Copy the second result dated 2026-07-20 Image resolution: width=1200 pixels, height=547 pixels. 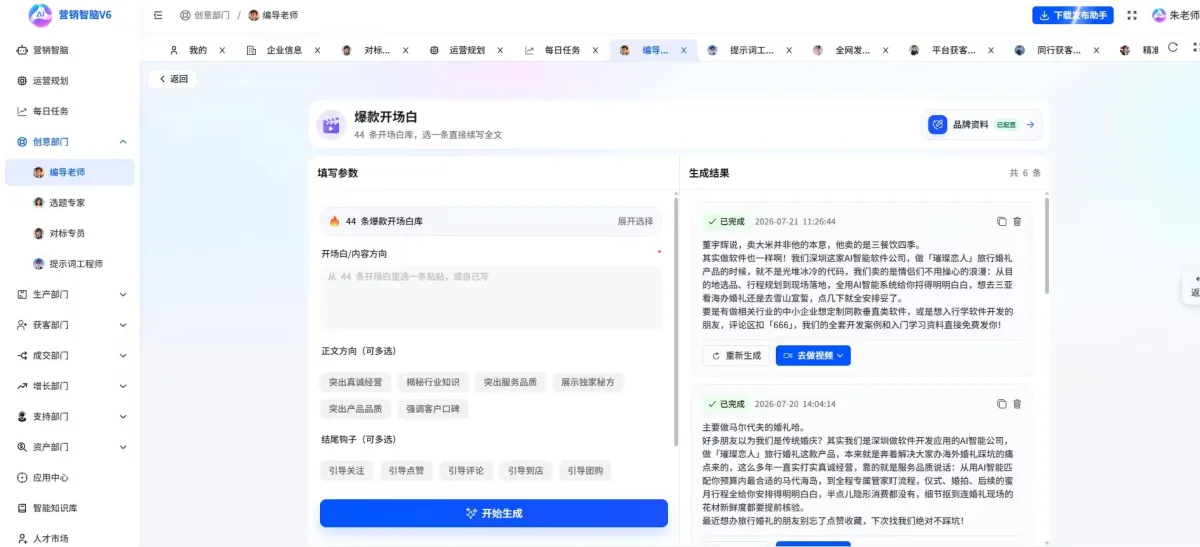(1001, 404)
